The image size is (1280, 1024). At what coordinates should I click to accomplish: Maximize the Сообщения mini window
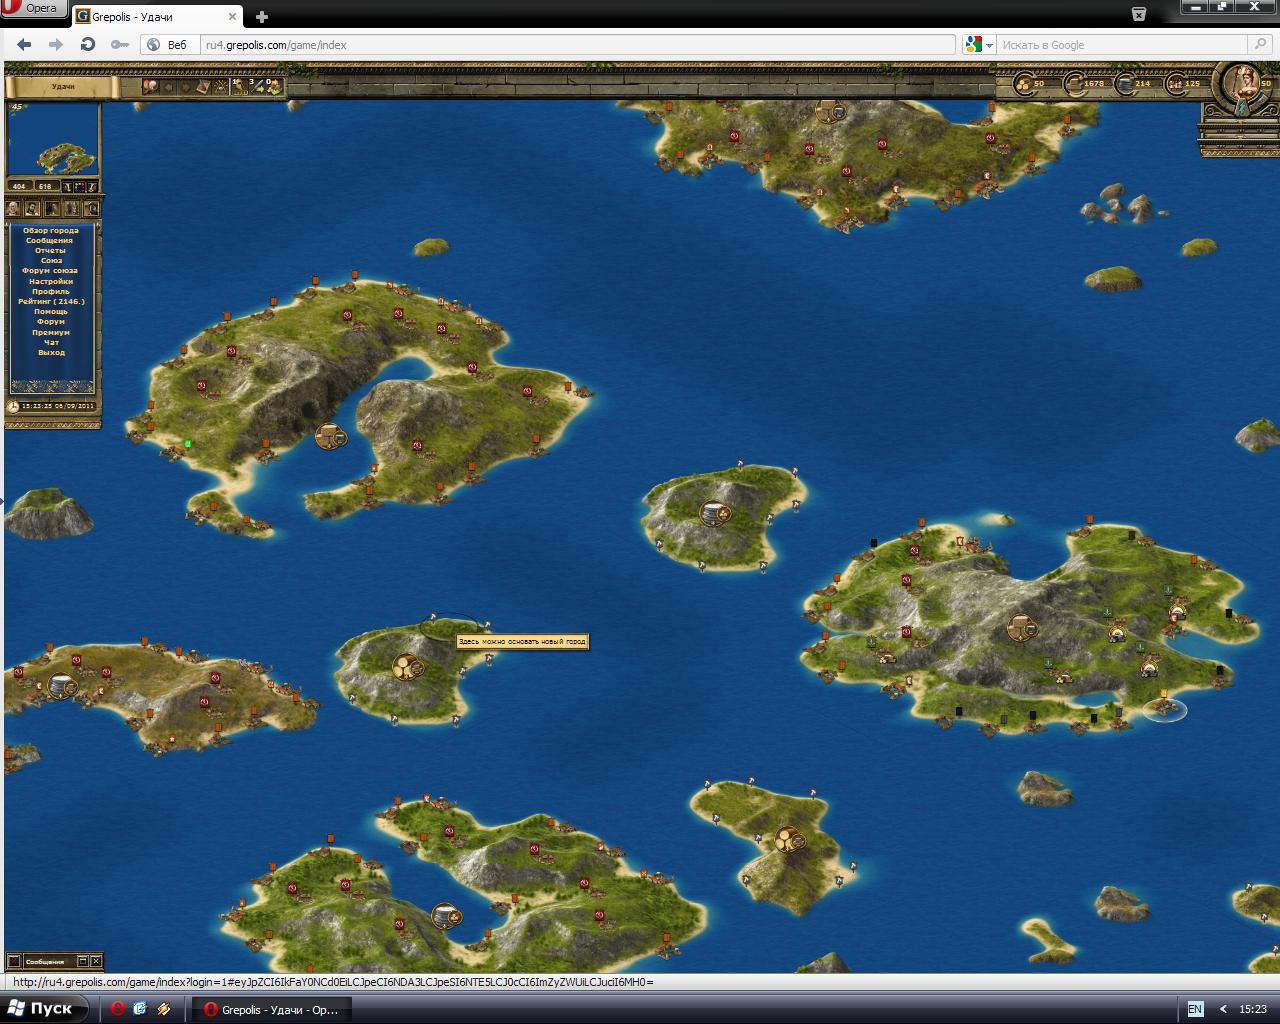[x=83, y=962]
